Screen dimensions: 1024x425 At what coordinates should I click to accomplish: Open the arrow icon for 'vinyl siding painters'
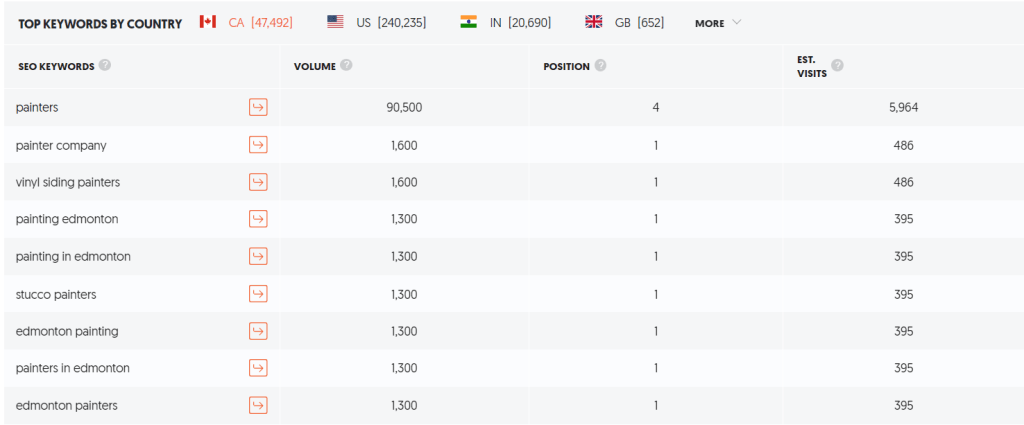(258, 182)
